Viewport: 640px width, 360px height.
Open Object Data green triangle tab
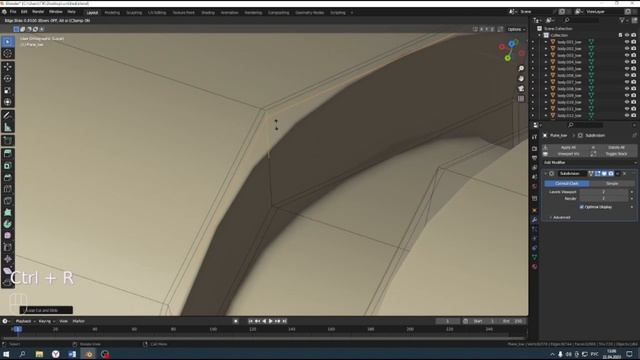coord(535,257)
